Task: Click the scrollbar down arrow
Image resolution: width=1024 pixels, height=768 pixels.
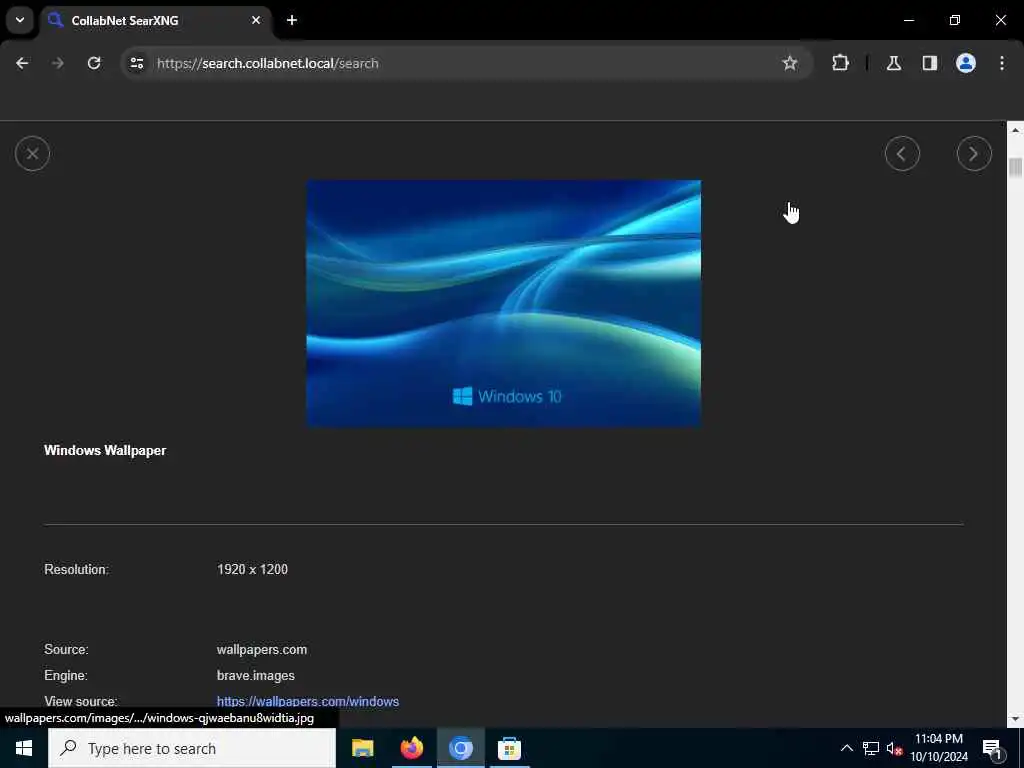Action: [x=1015, y=719]
